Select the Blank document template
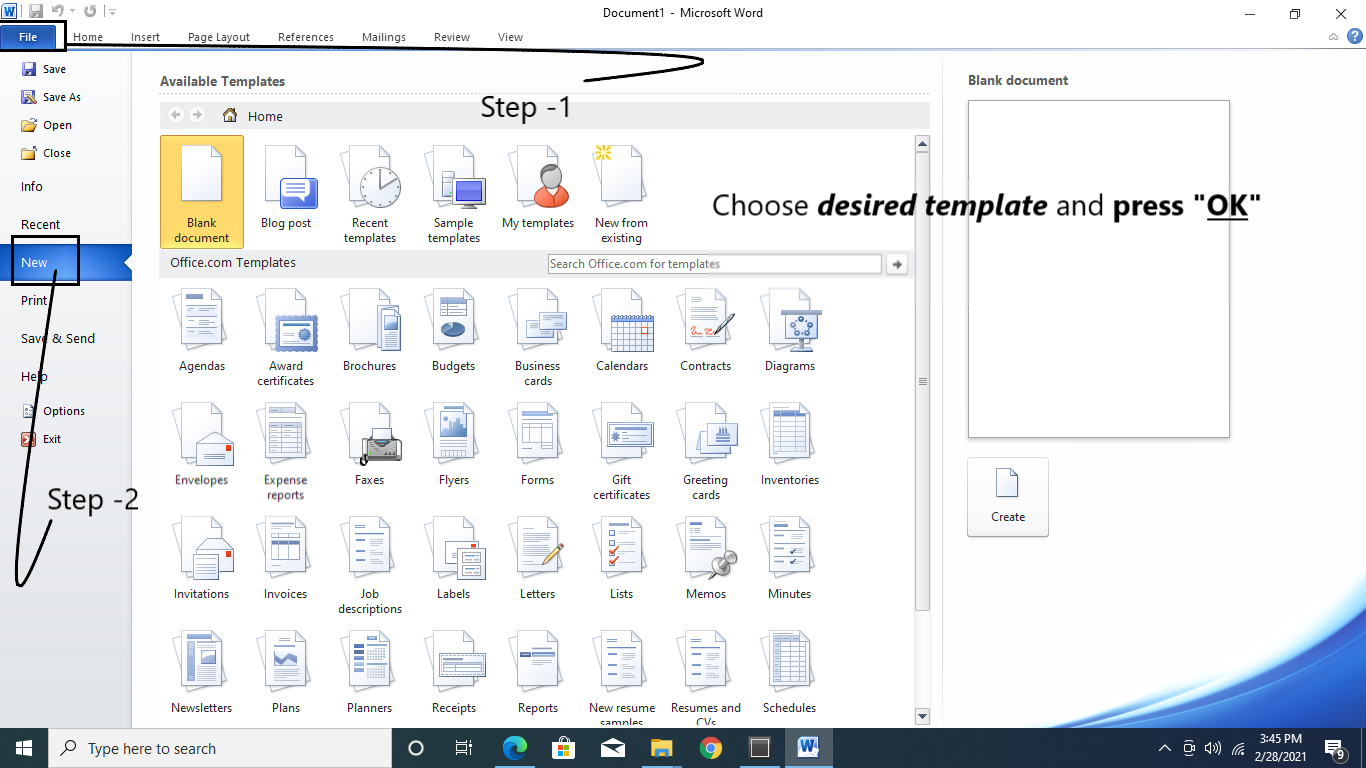 [x=201, y=191]
